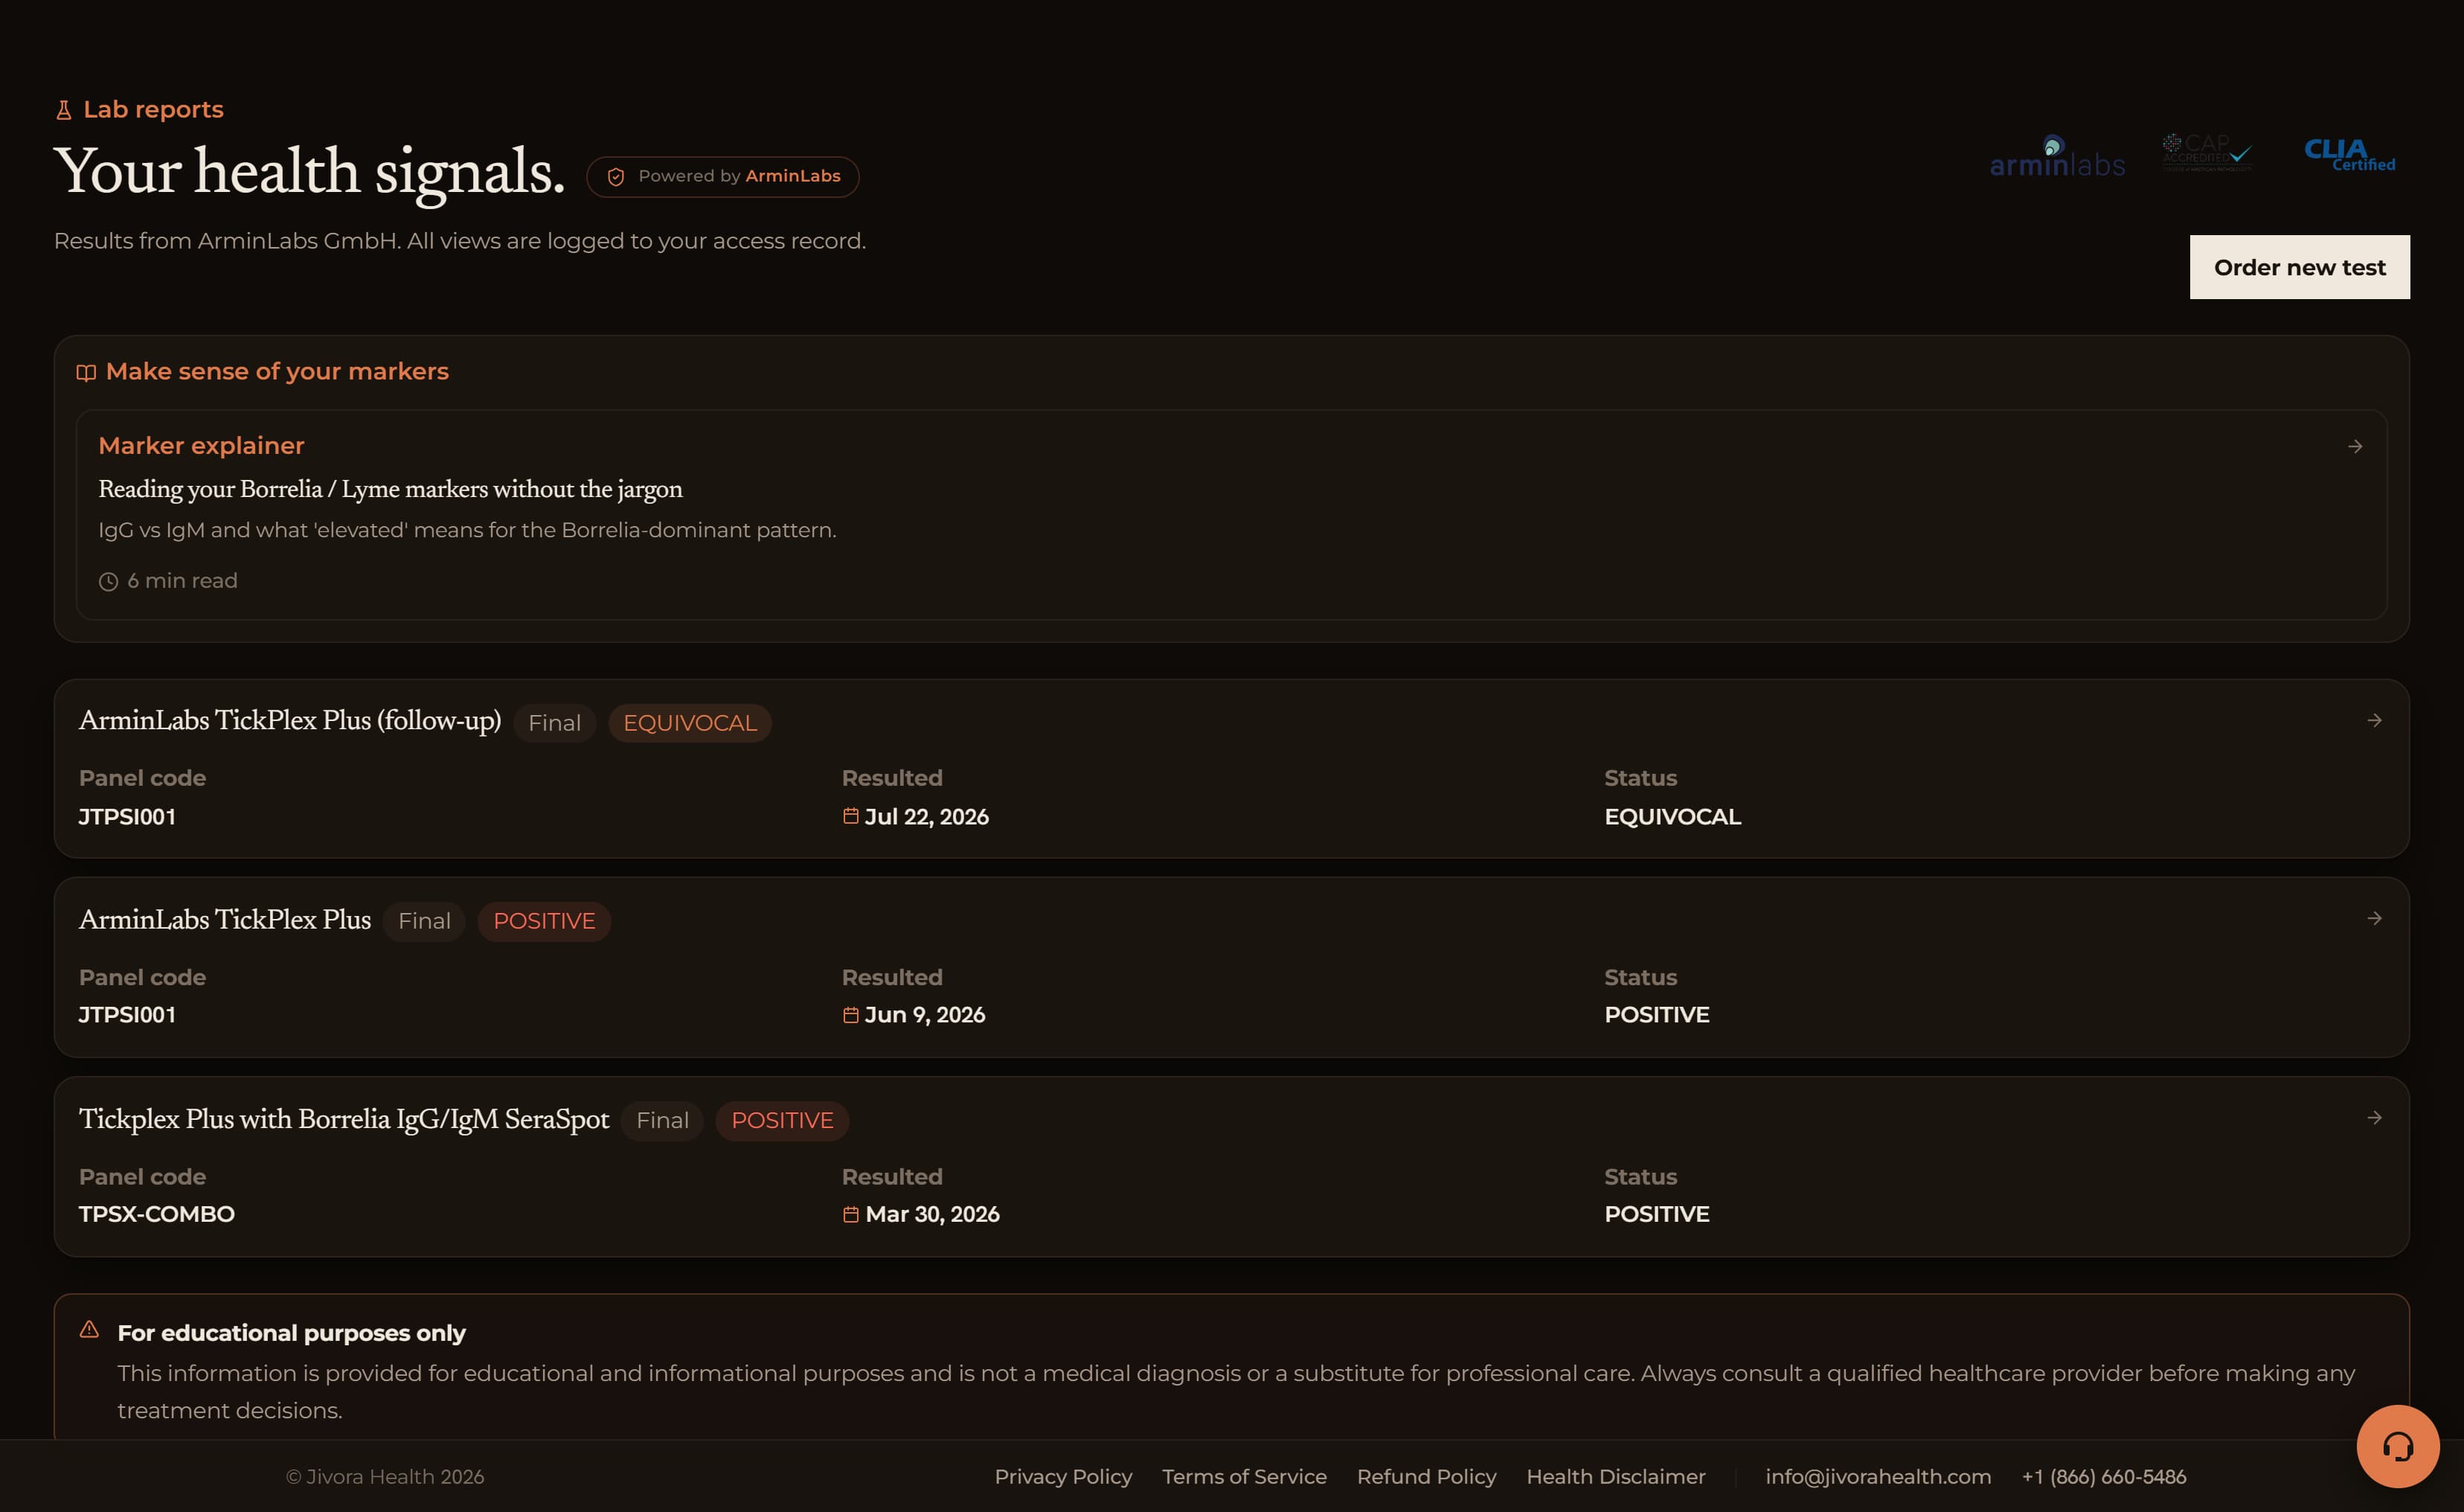Viewport: 2464px width, 1512px height.
Task: Click the book icon beside Make sense heading
Action: coord(86,373)
